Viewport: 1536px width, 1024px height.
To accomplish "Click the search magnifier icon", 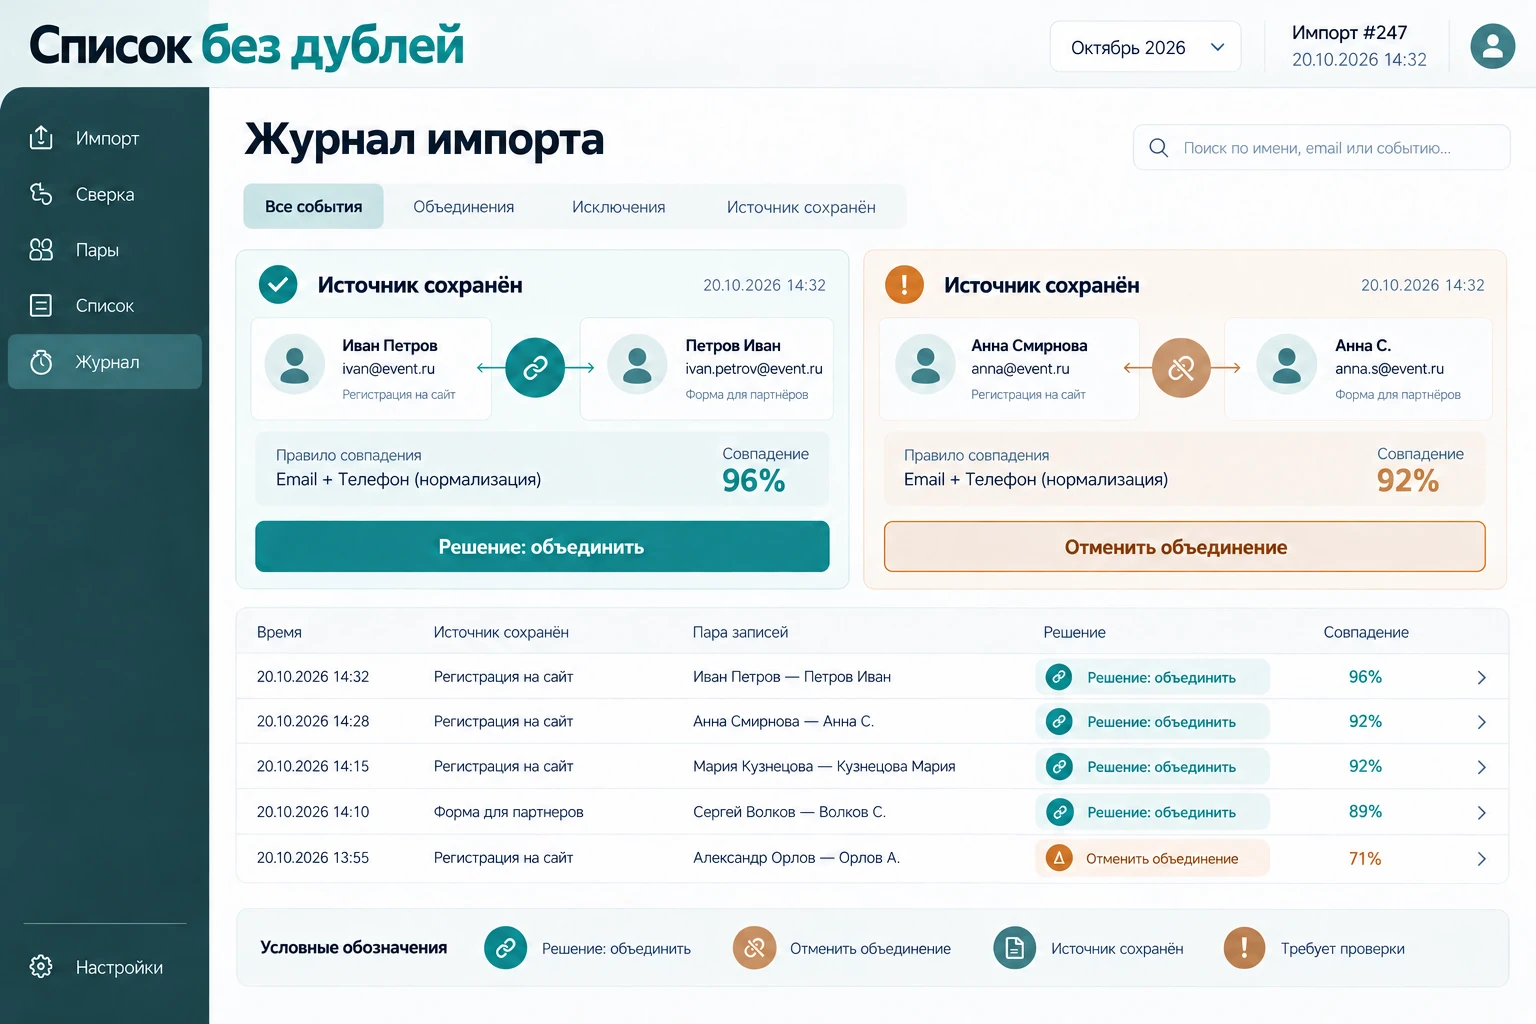I will (x=1159, y=148).
